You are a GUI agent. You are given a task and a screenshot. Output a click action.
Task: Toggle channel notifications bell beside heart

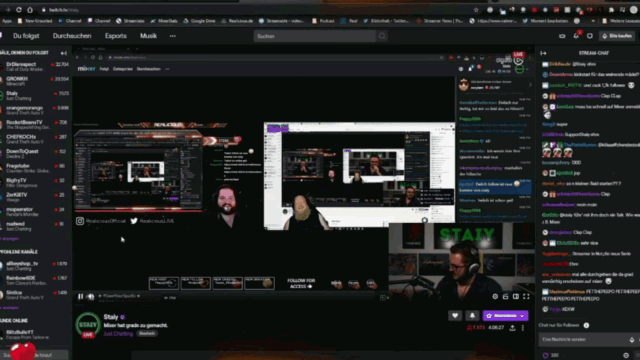472,316
